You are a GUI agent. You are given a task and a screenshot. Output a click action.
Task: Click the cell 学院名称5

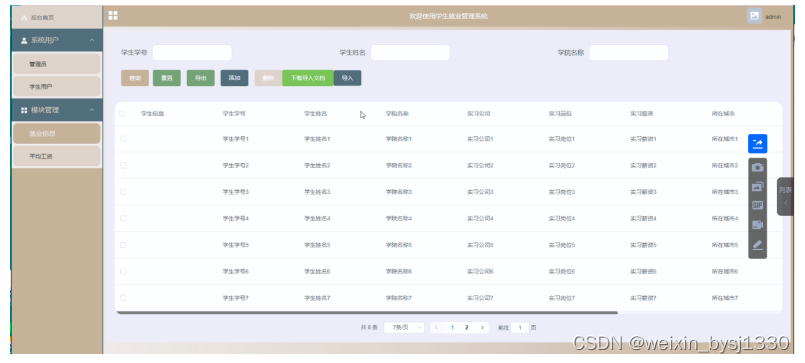pyautogui.click(x=399, y=245)
